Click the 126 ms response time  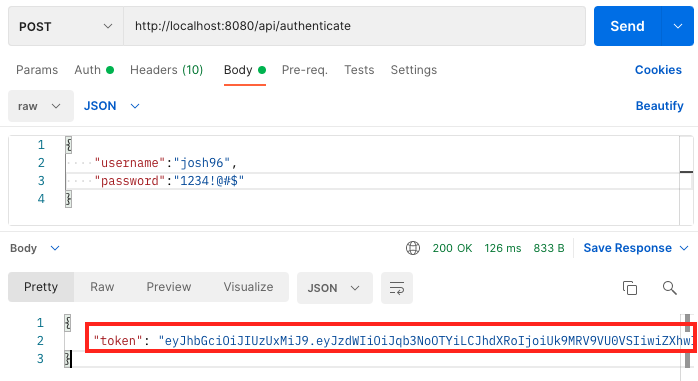click(x=503, y=248)
